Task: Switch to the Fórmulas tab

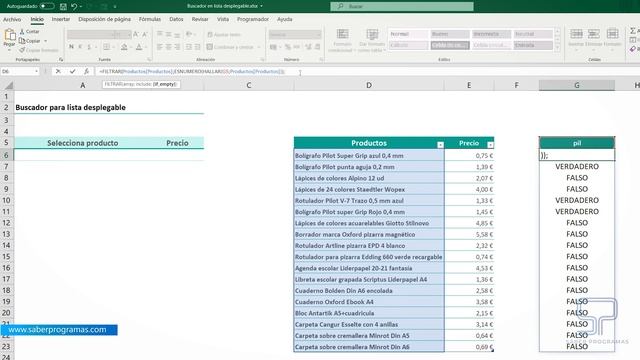Action: [x=150, y=19]
